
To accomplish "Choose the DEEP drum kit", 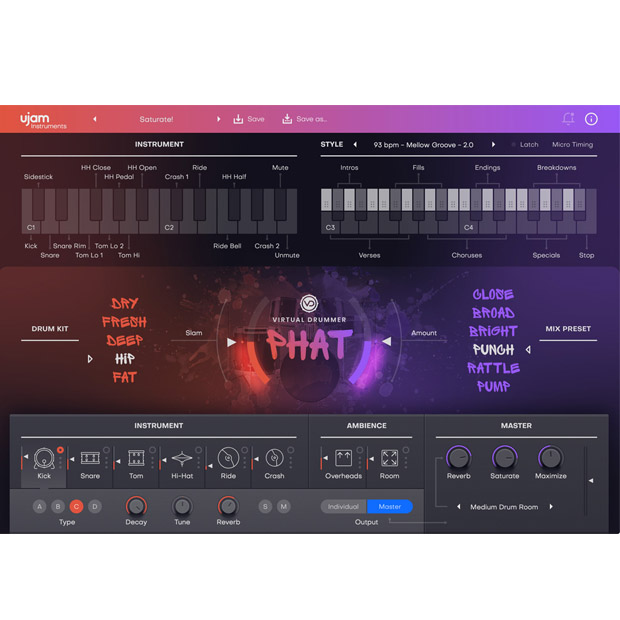I will click(x=125, y=340).
